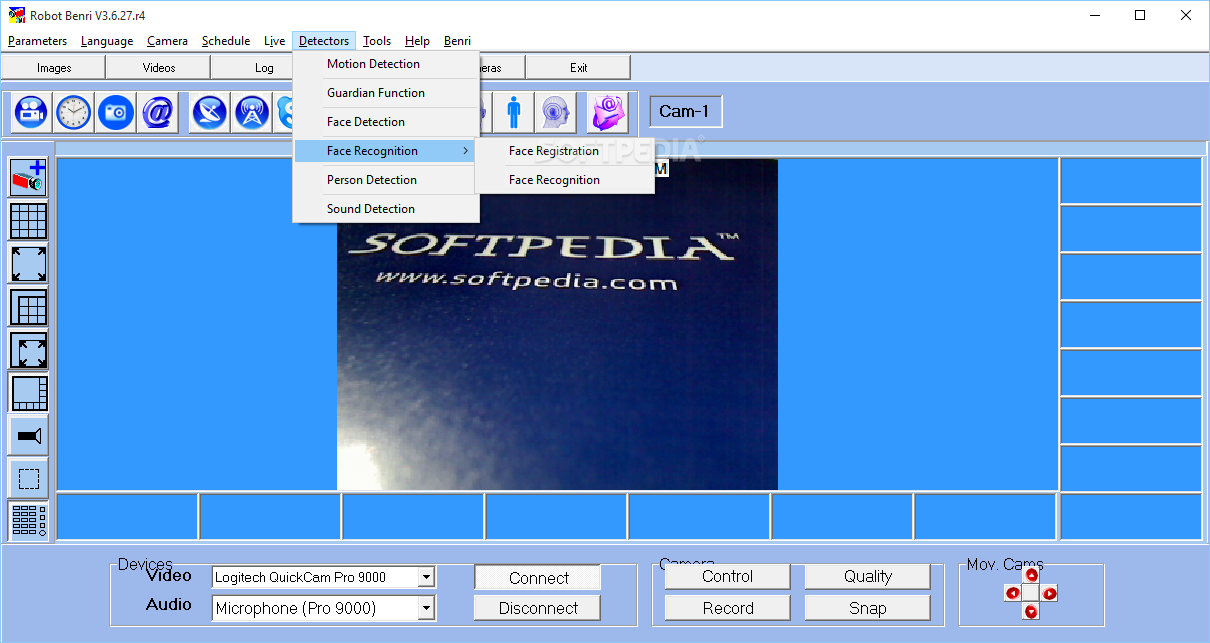Click the broadcast antenna tower icon

(x=251, y=113)
